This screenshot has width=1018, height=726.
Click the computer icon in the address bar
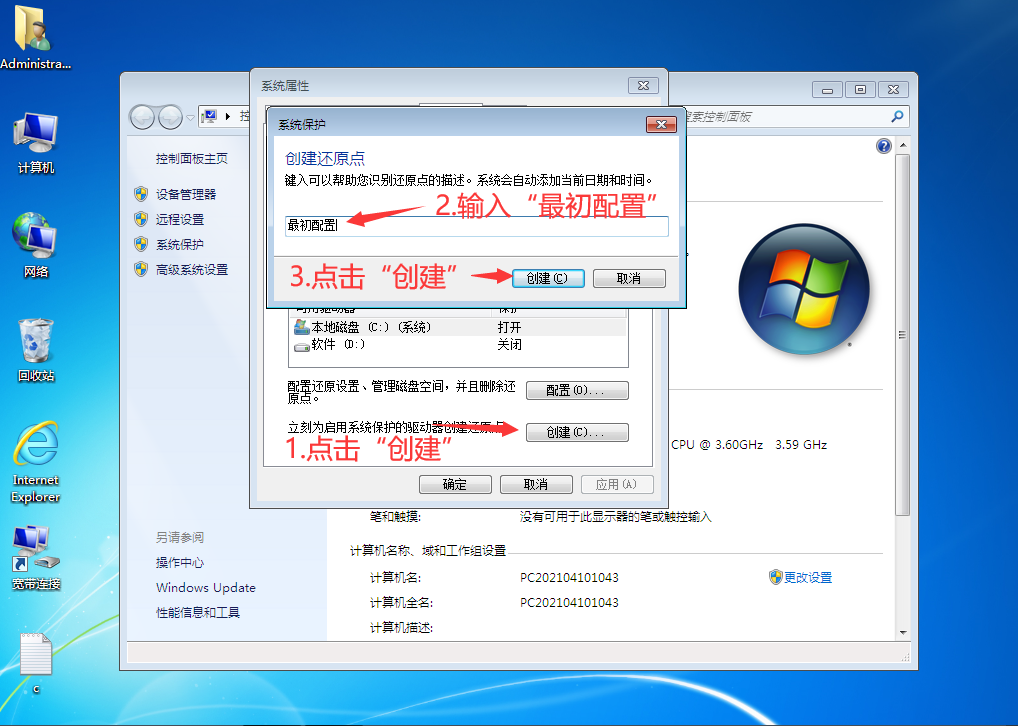pyautogui.click(x=209, y=117)
